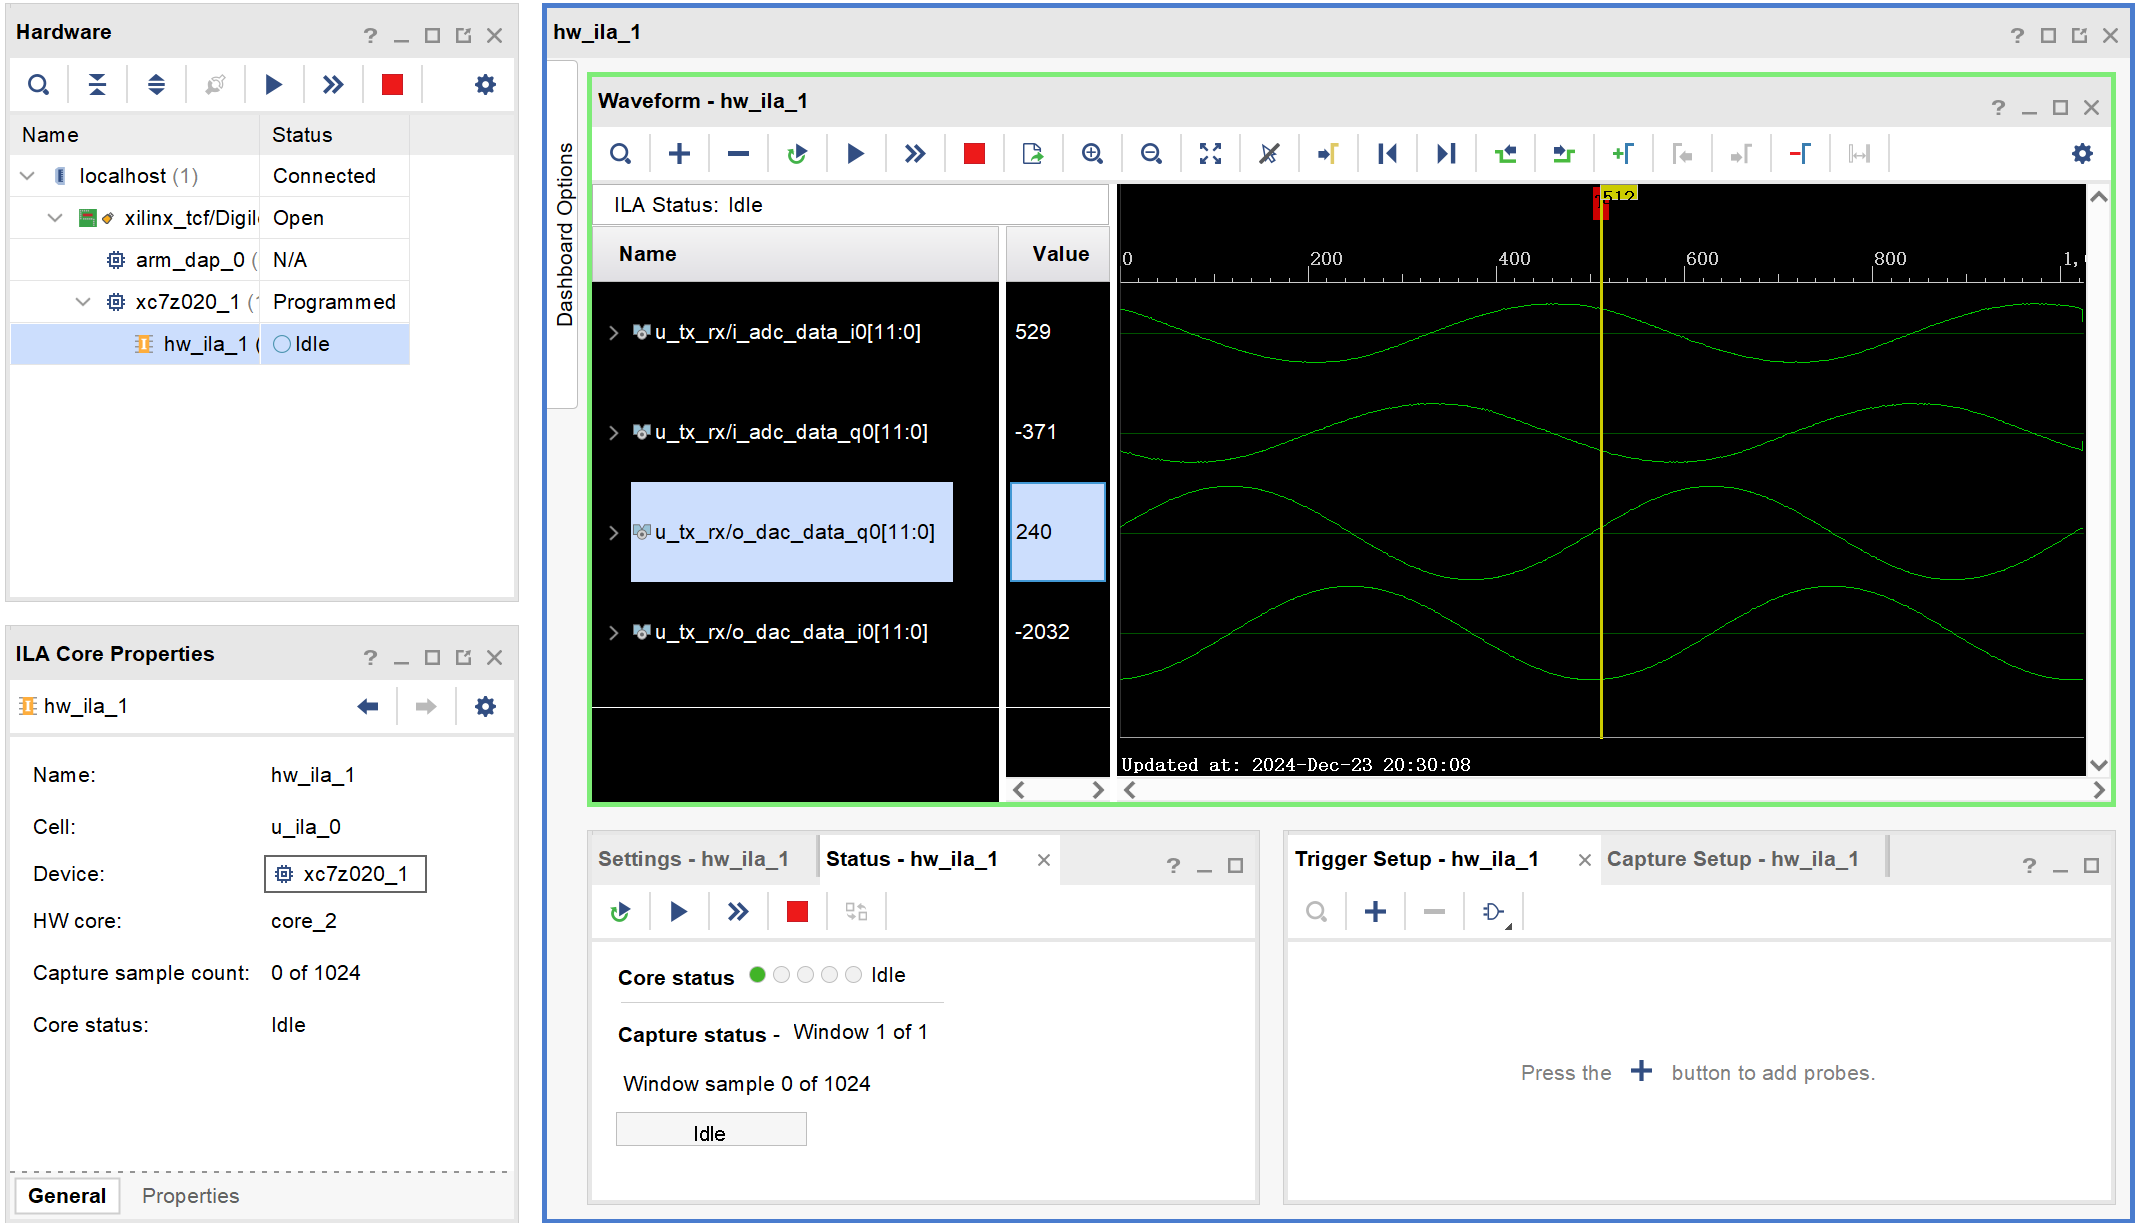Select arm_dap_0 in Hardware tree
This screenshot has height=1223, width=2136.
[210, 260]
